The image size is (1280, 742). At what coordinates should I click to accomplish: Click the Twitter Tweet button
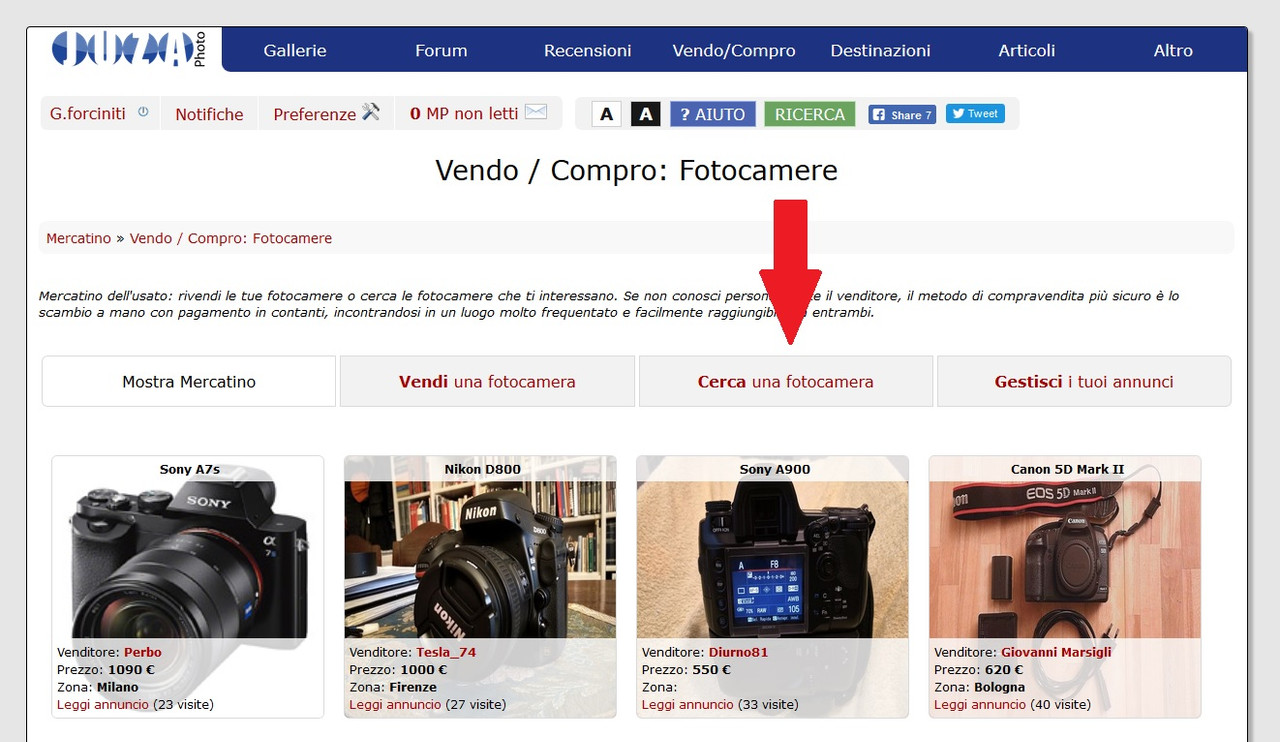[x=975, y=113]
